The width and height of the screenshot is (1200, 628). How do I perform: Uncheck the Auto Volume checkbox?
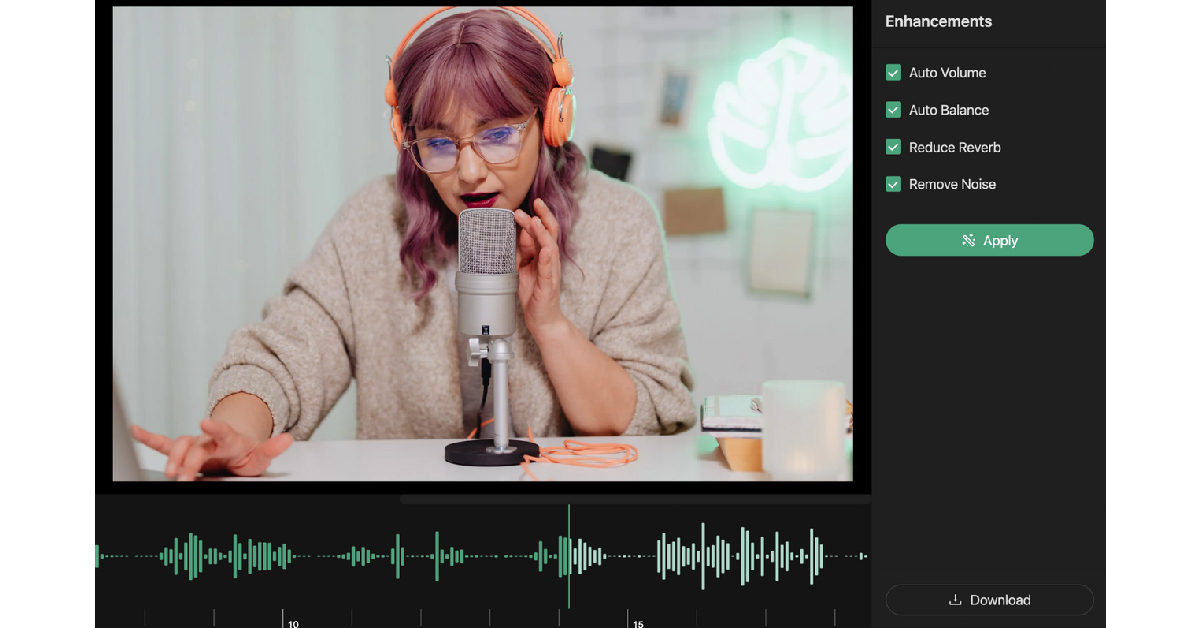point(893,73)
